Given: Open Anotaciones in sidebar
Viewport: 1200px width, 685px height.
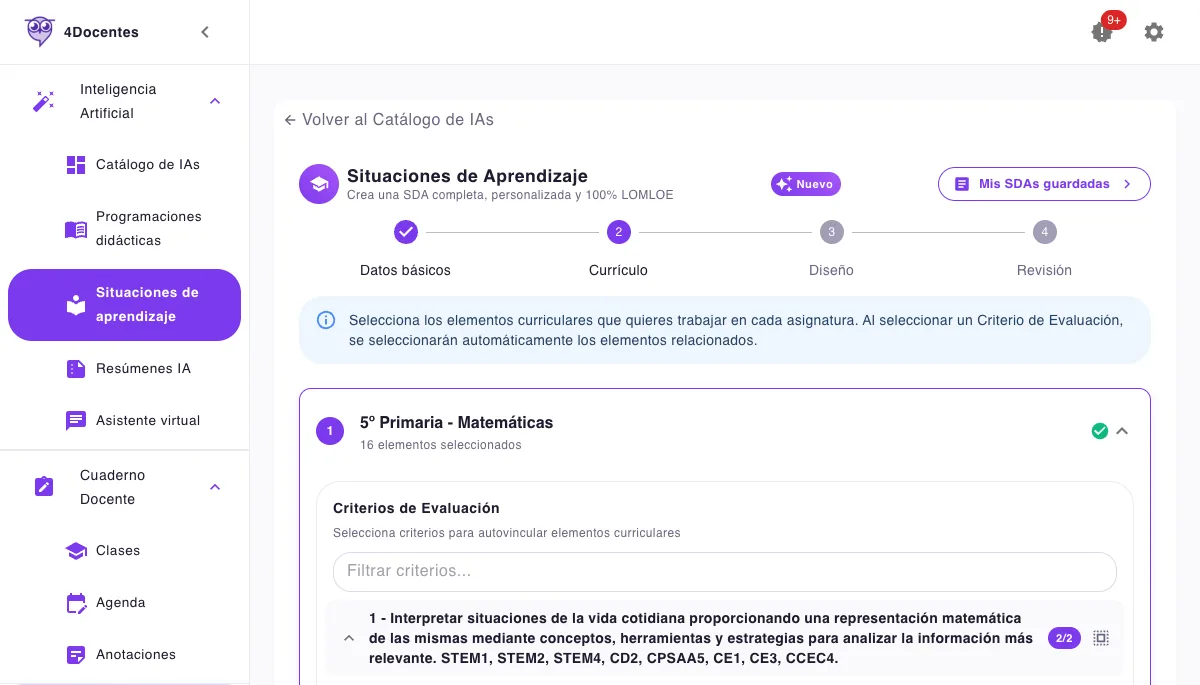Looking at the screenshot, I should click(124, 655).
